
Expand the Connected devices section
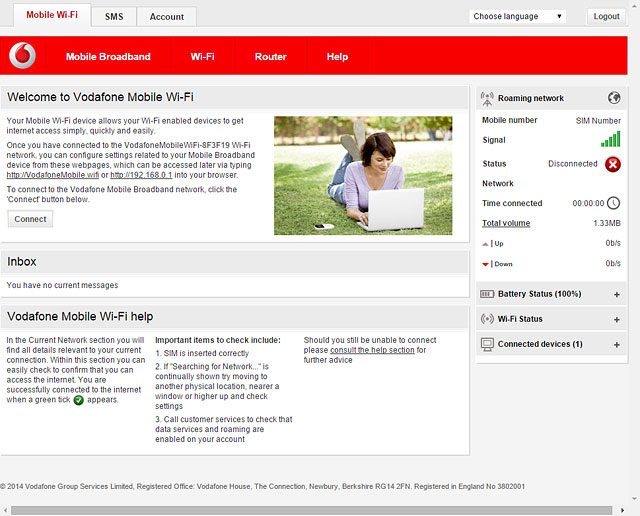pyautogui.click(x=616, y=344)
